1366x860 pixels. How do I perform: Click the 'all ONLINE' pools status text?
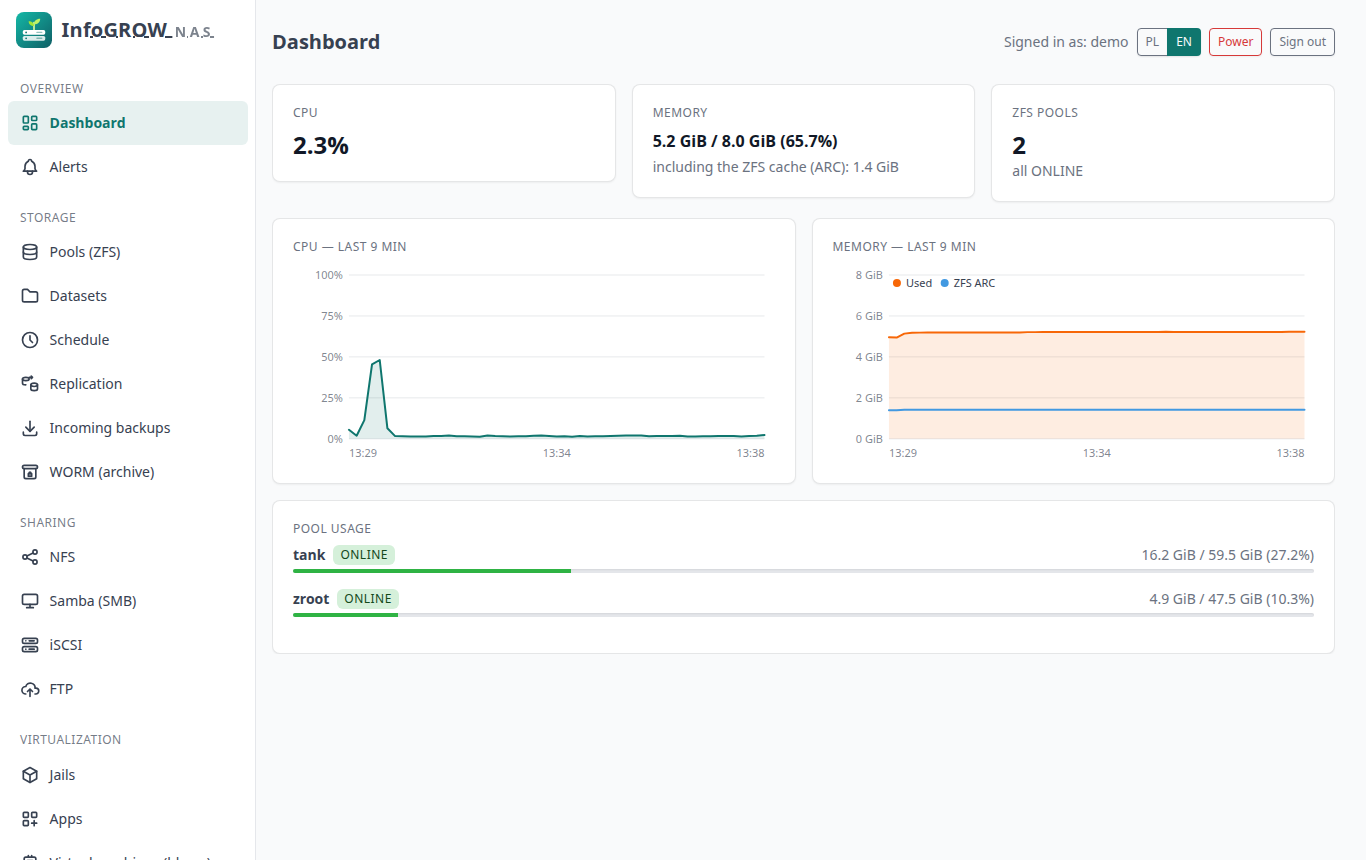pyautogui.click(x=1047, y=171)
